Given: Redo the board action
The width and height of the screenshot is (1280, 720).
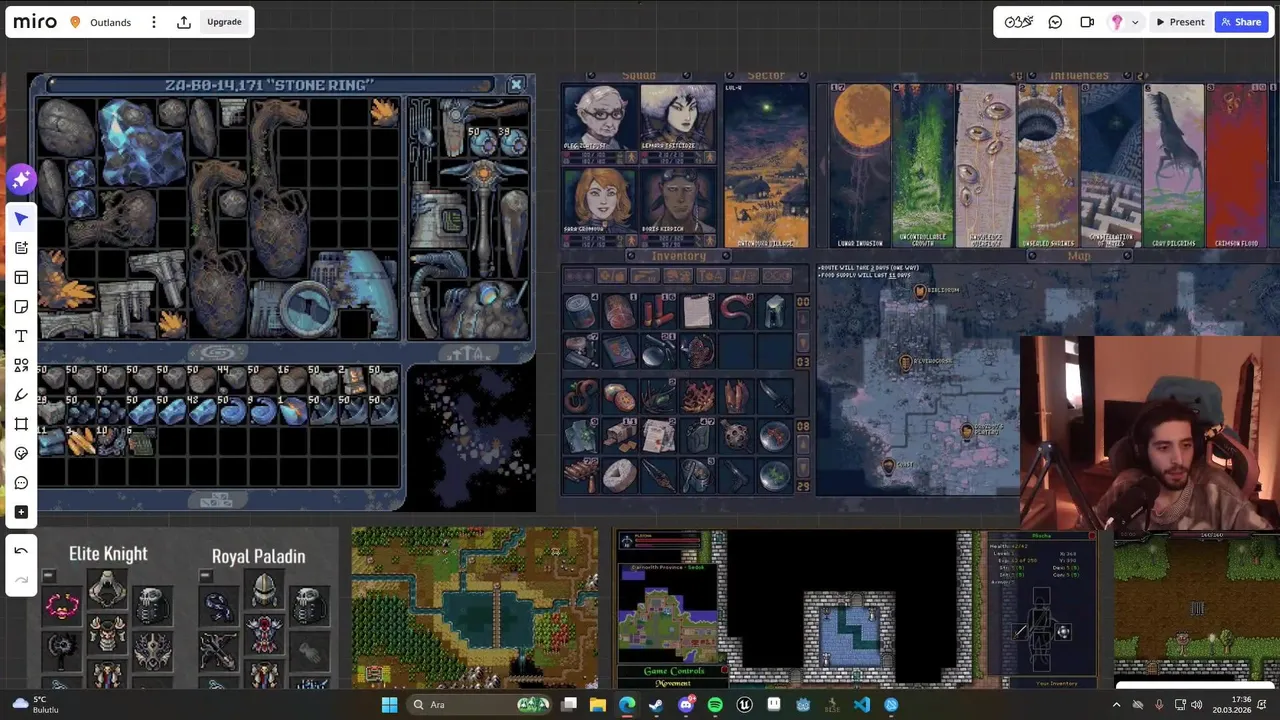Looking at the screenshot, I should click(x=21, y=580).
